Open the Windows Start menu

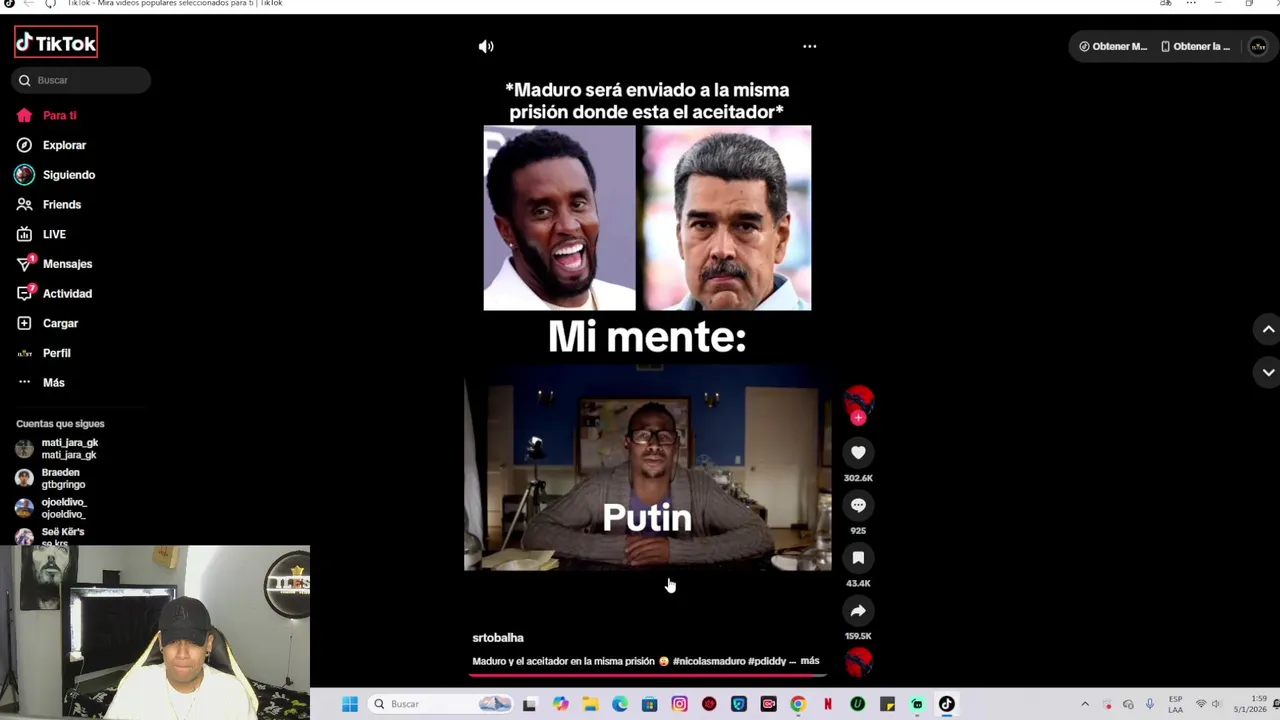[x=350, y=704]
